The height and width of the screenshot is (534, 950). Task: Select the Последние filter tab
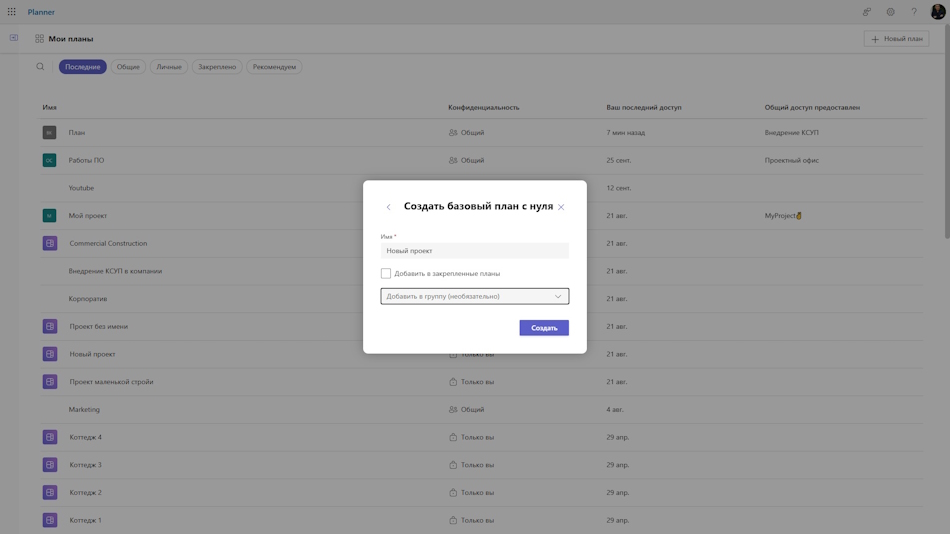pyautogui.click(x=82, y=67)
